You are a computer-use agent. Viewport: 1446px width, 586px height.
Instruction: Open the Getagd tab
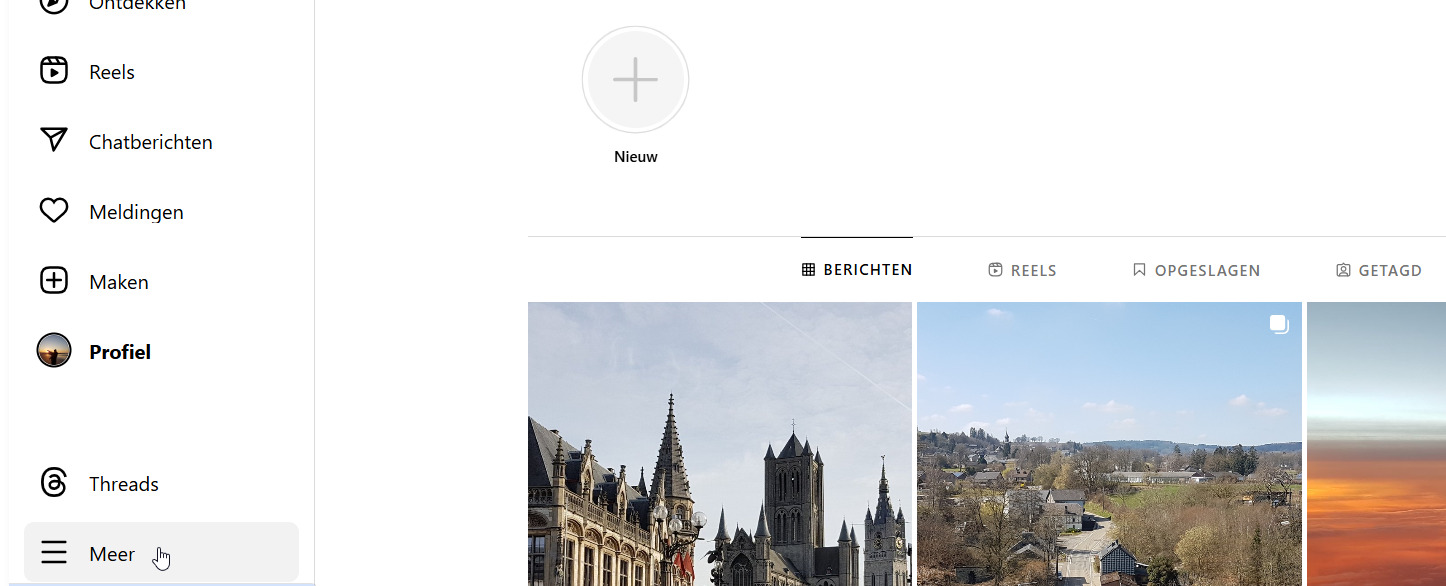1379,270
